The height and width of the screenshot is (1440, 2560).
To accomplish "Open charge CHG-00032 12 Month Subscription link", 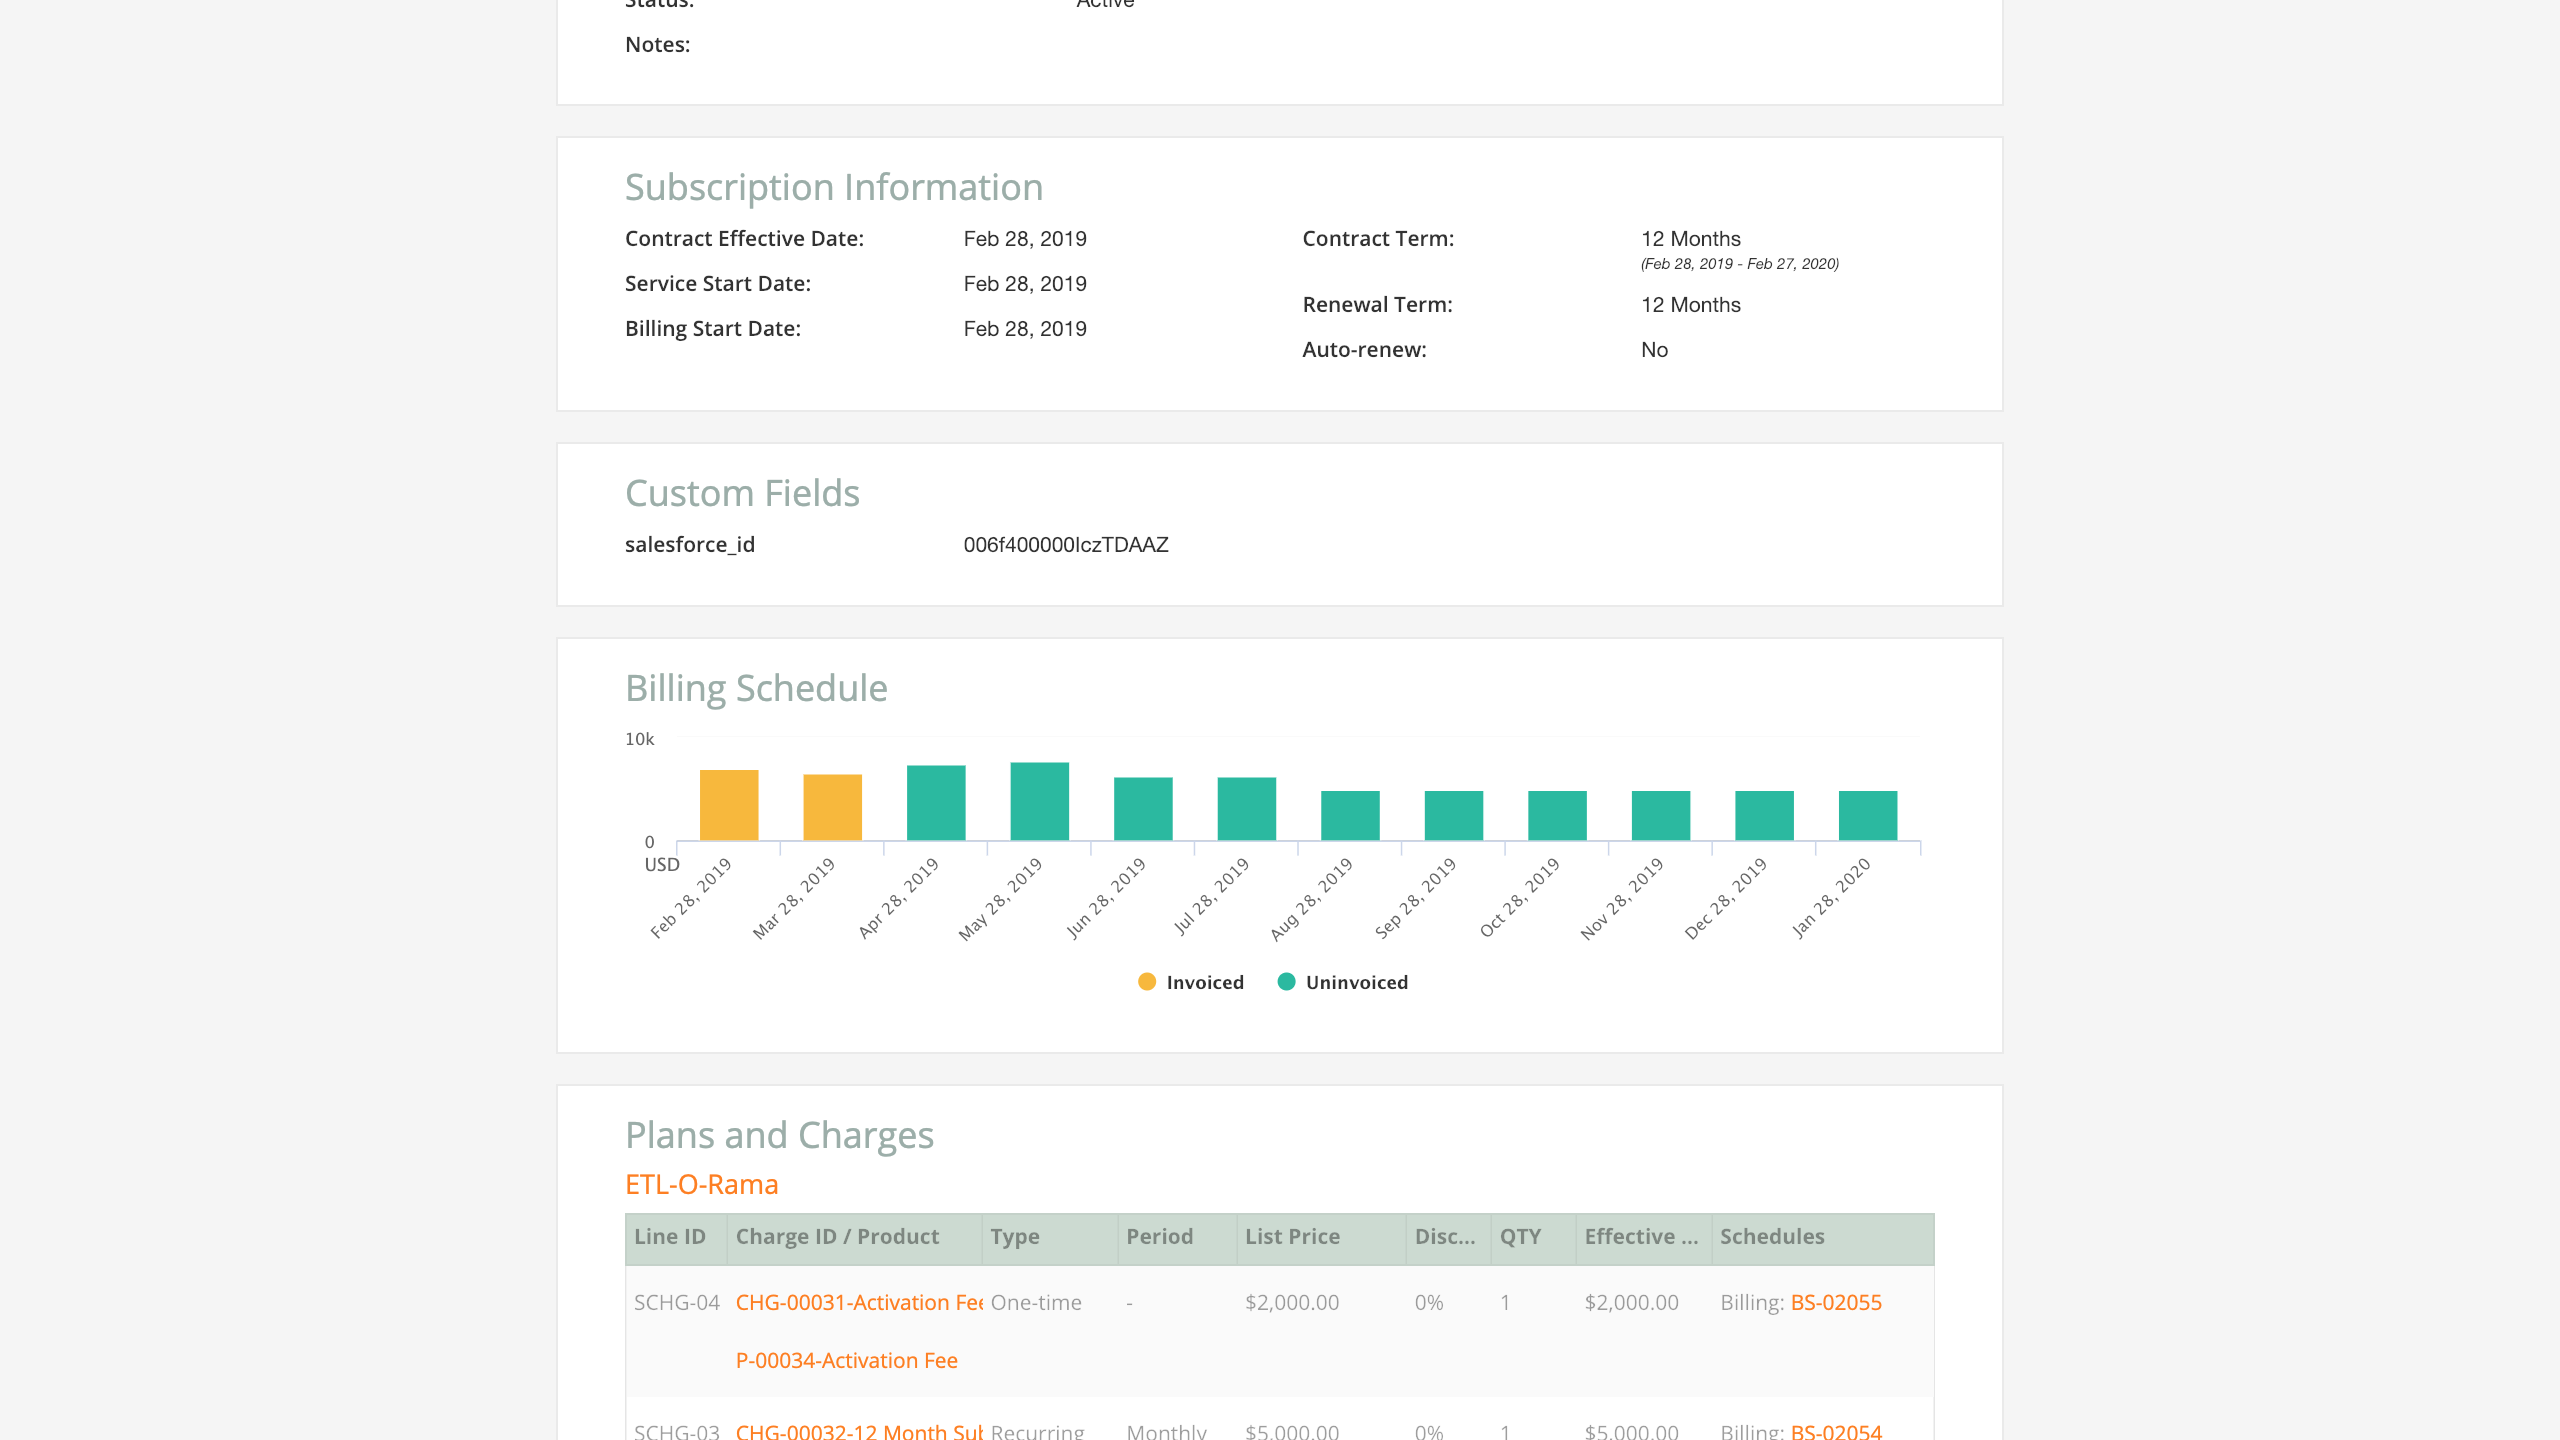I will (858, 1431).
